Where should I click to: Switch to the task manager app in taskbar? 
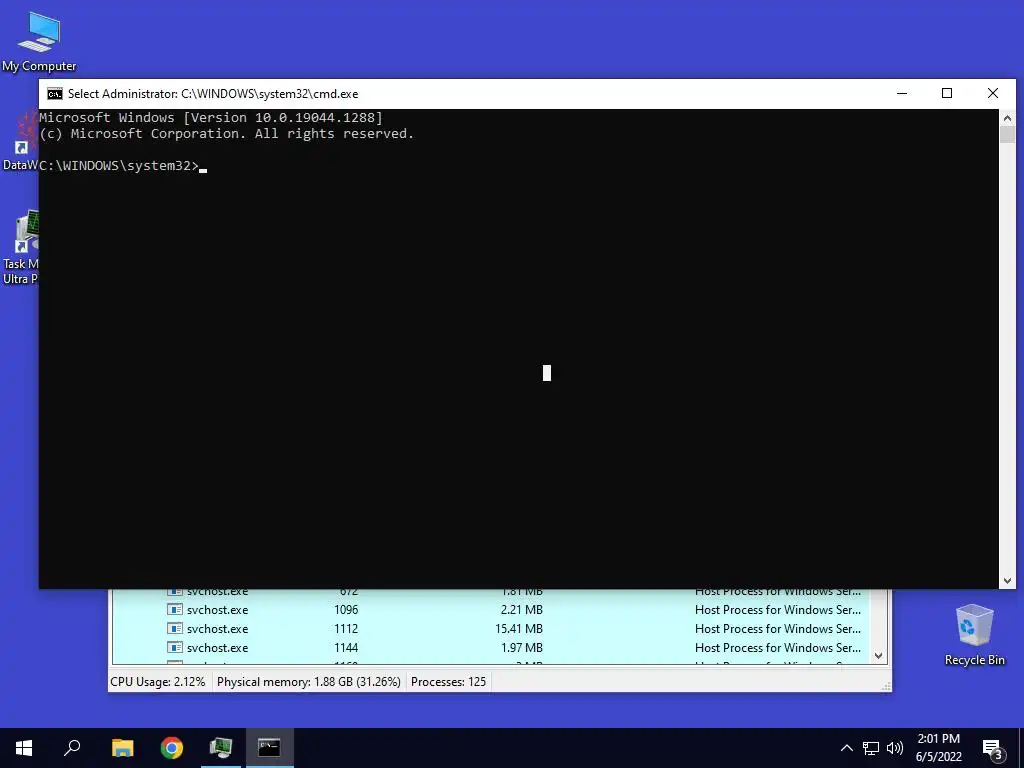221,748
